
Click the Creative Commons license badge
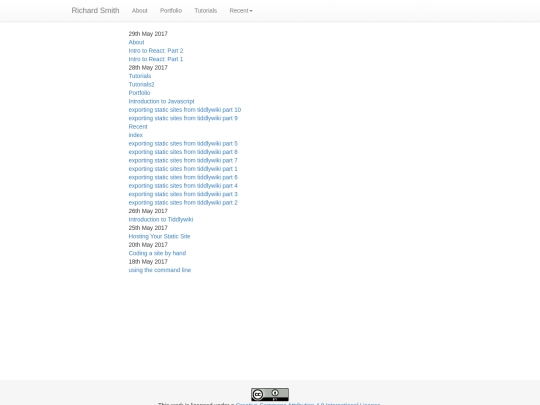click(270, 394)
